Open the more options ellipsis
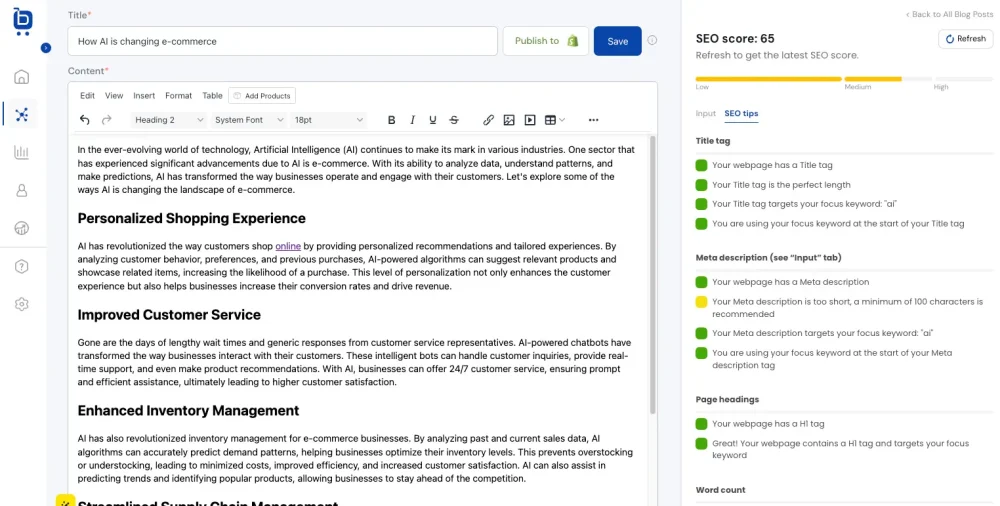Image resolution: width=1000 pixels, height=506 pixels. (x=594, y=120)
